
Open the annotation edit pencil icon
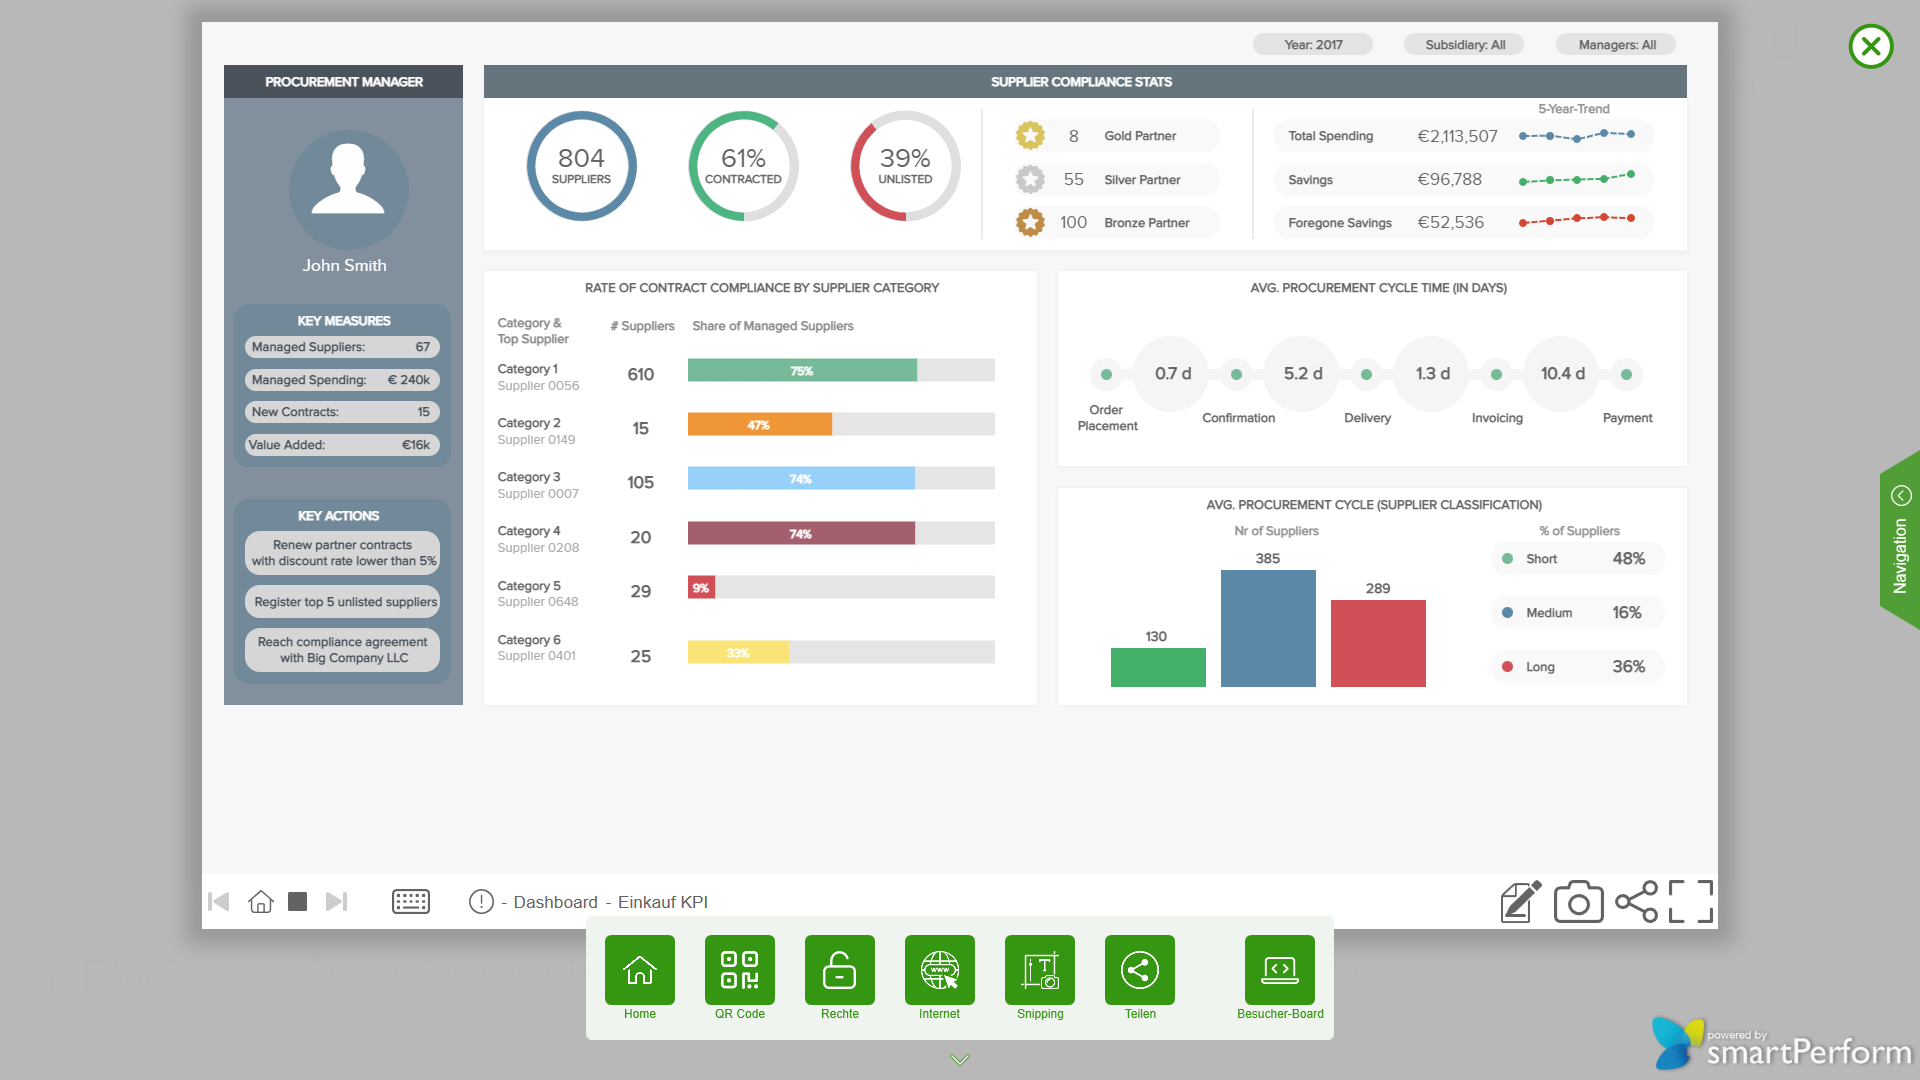tap(1520, 902)
